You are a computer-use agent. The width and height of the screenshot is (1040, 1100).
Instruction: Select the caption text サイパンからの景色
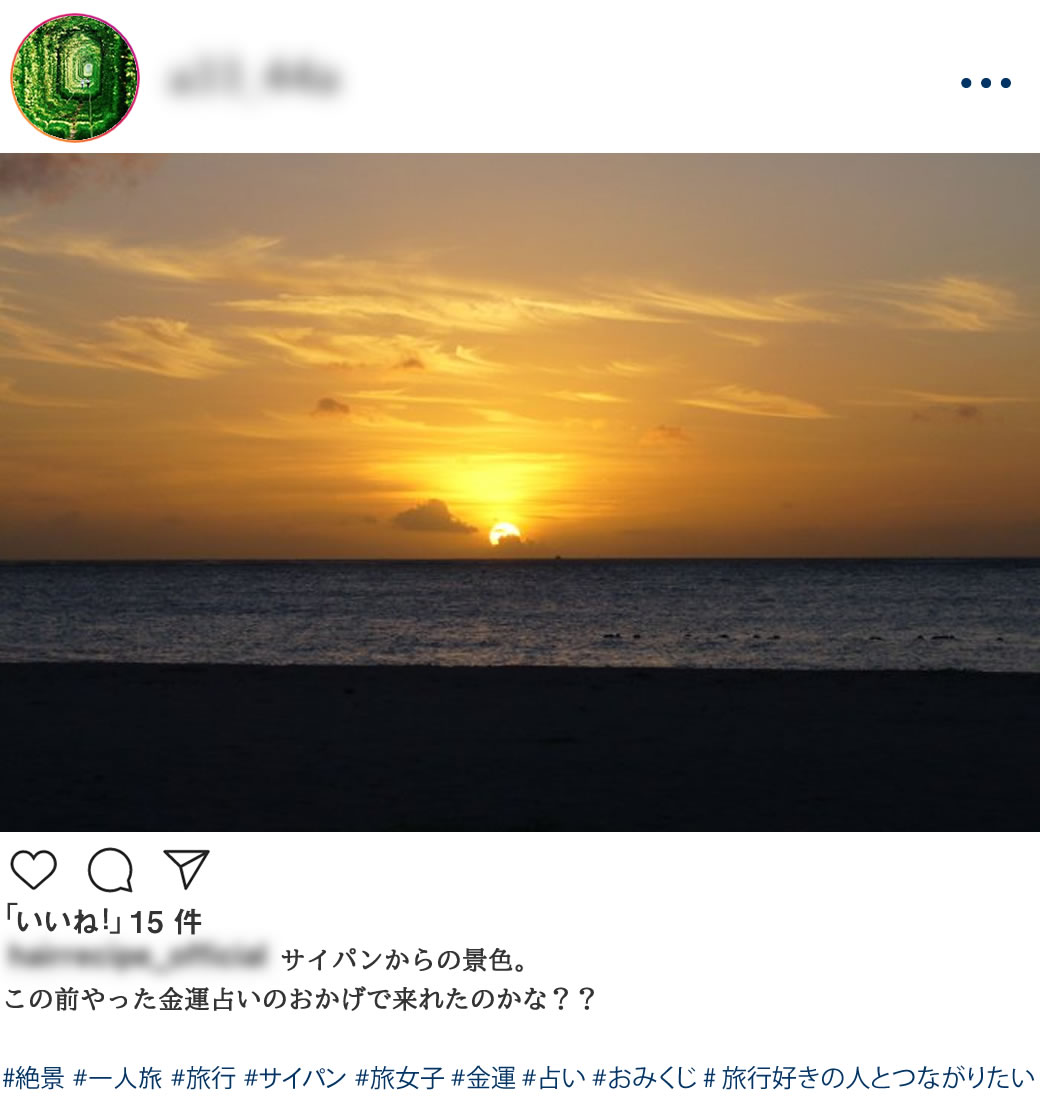click(397, 959)
